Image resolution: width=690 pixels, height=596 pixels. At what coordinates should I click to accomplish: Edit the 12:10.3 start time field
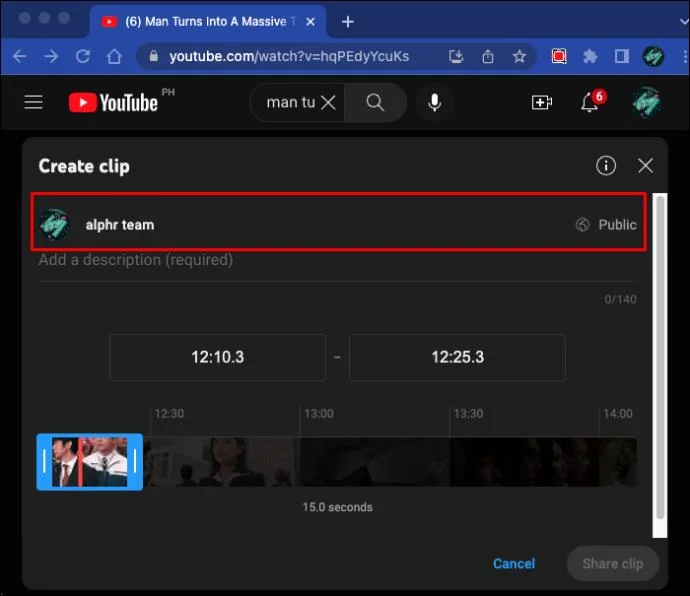pyautogui.click(x=217, y=357)
